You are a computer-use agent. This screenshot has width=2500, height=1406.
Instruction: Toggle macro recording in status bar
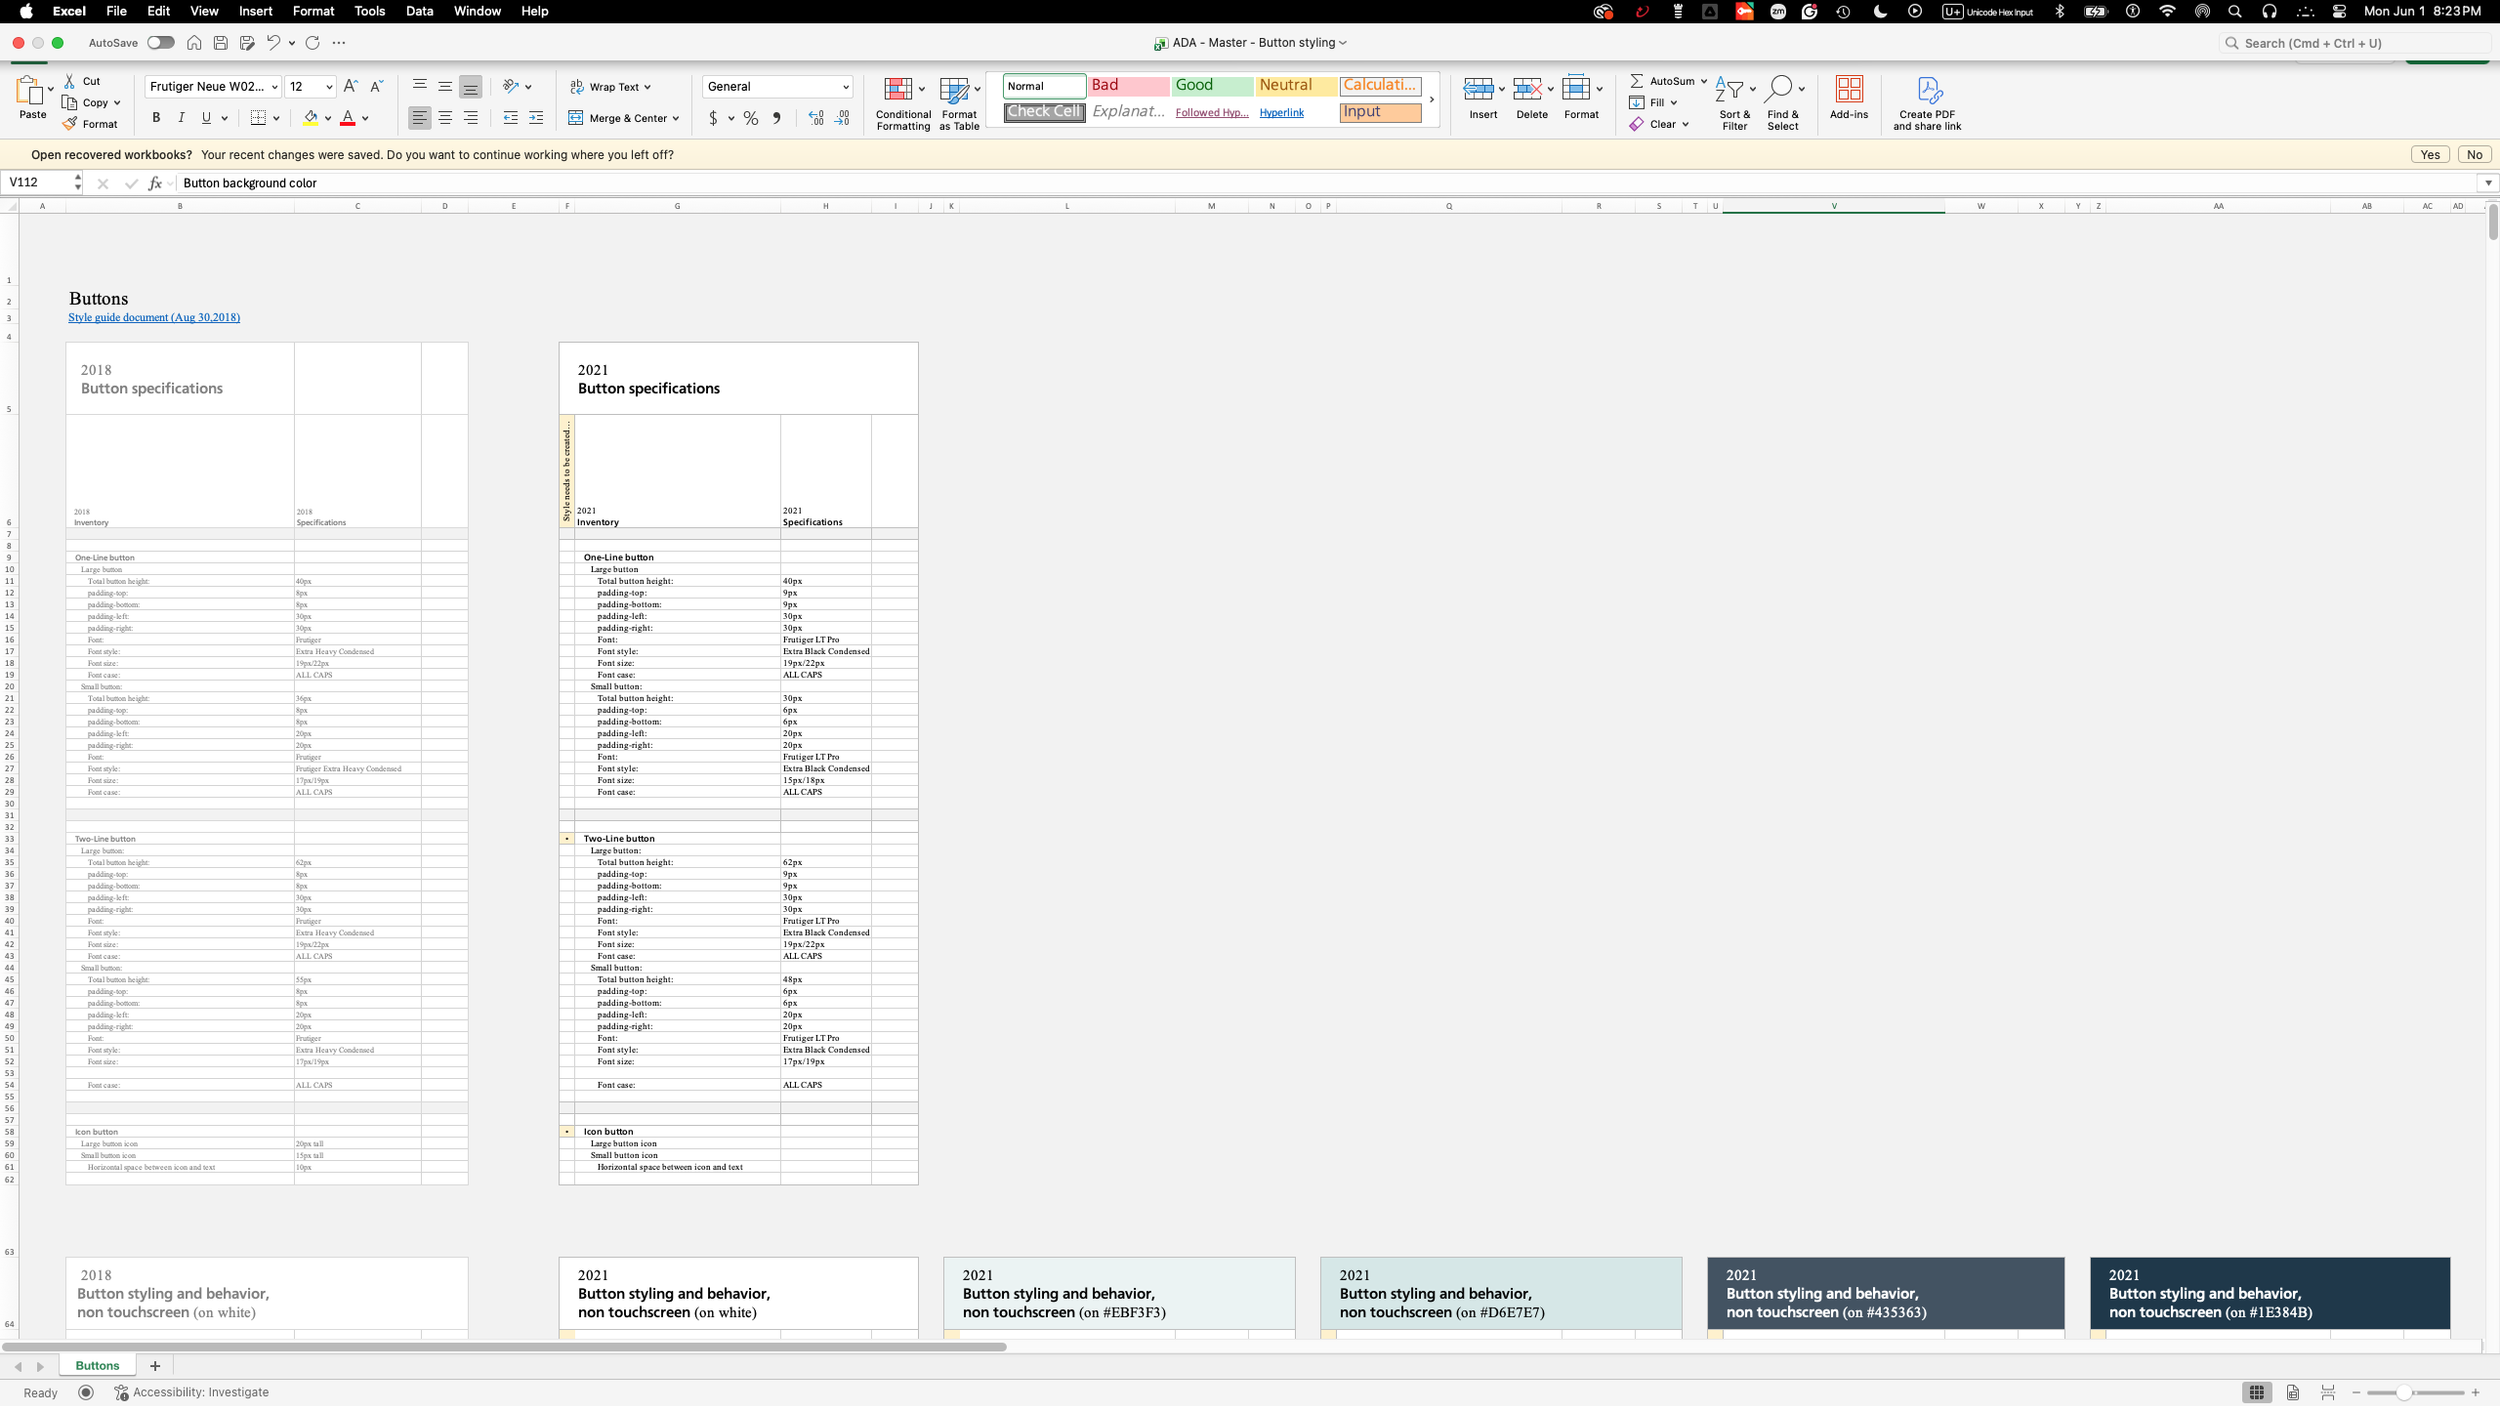click(86, 1392)
